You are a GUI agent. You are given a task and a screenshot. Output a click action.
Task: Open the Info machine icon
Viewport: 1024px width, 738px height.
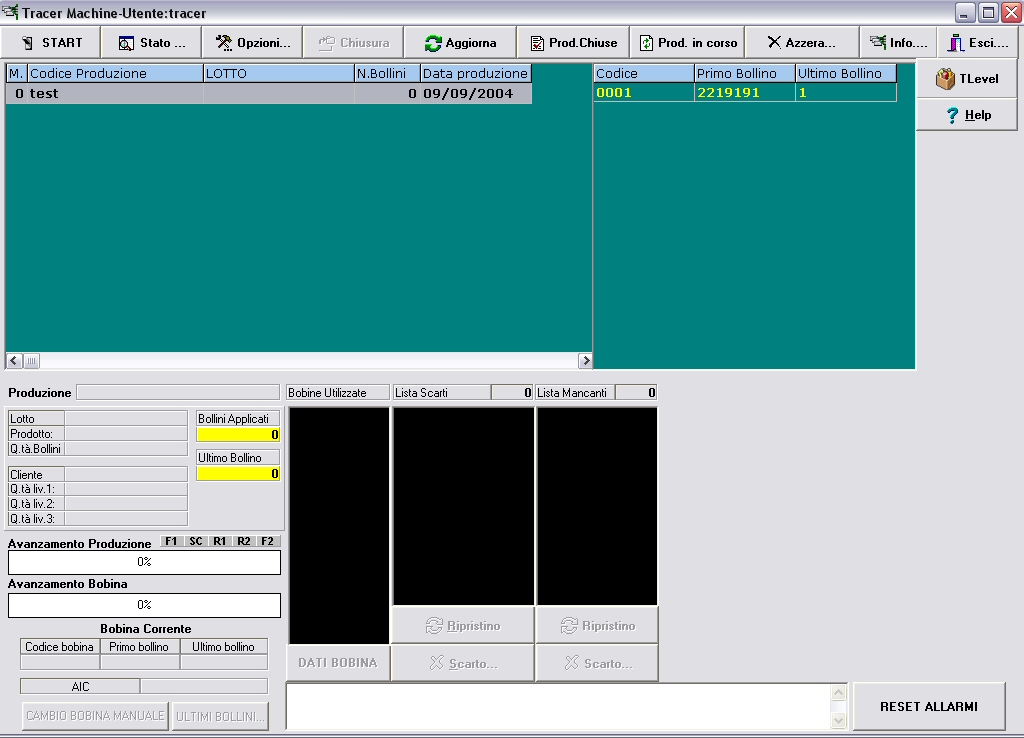(878, 42)
